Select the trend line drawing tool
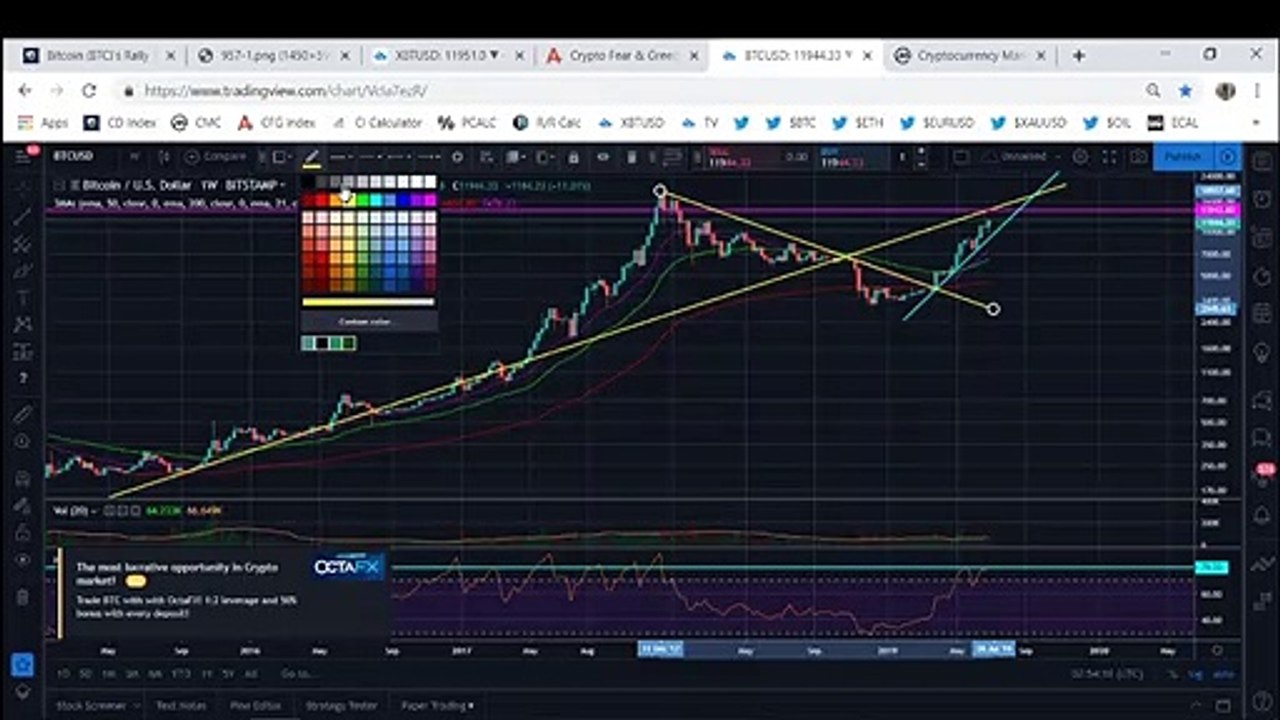The width and height of the screenshot is (1280, 720). [x=23, y=217]
